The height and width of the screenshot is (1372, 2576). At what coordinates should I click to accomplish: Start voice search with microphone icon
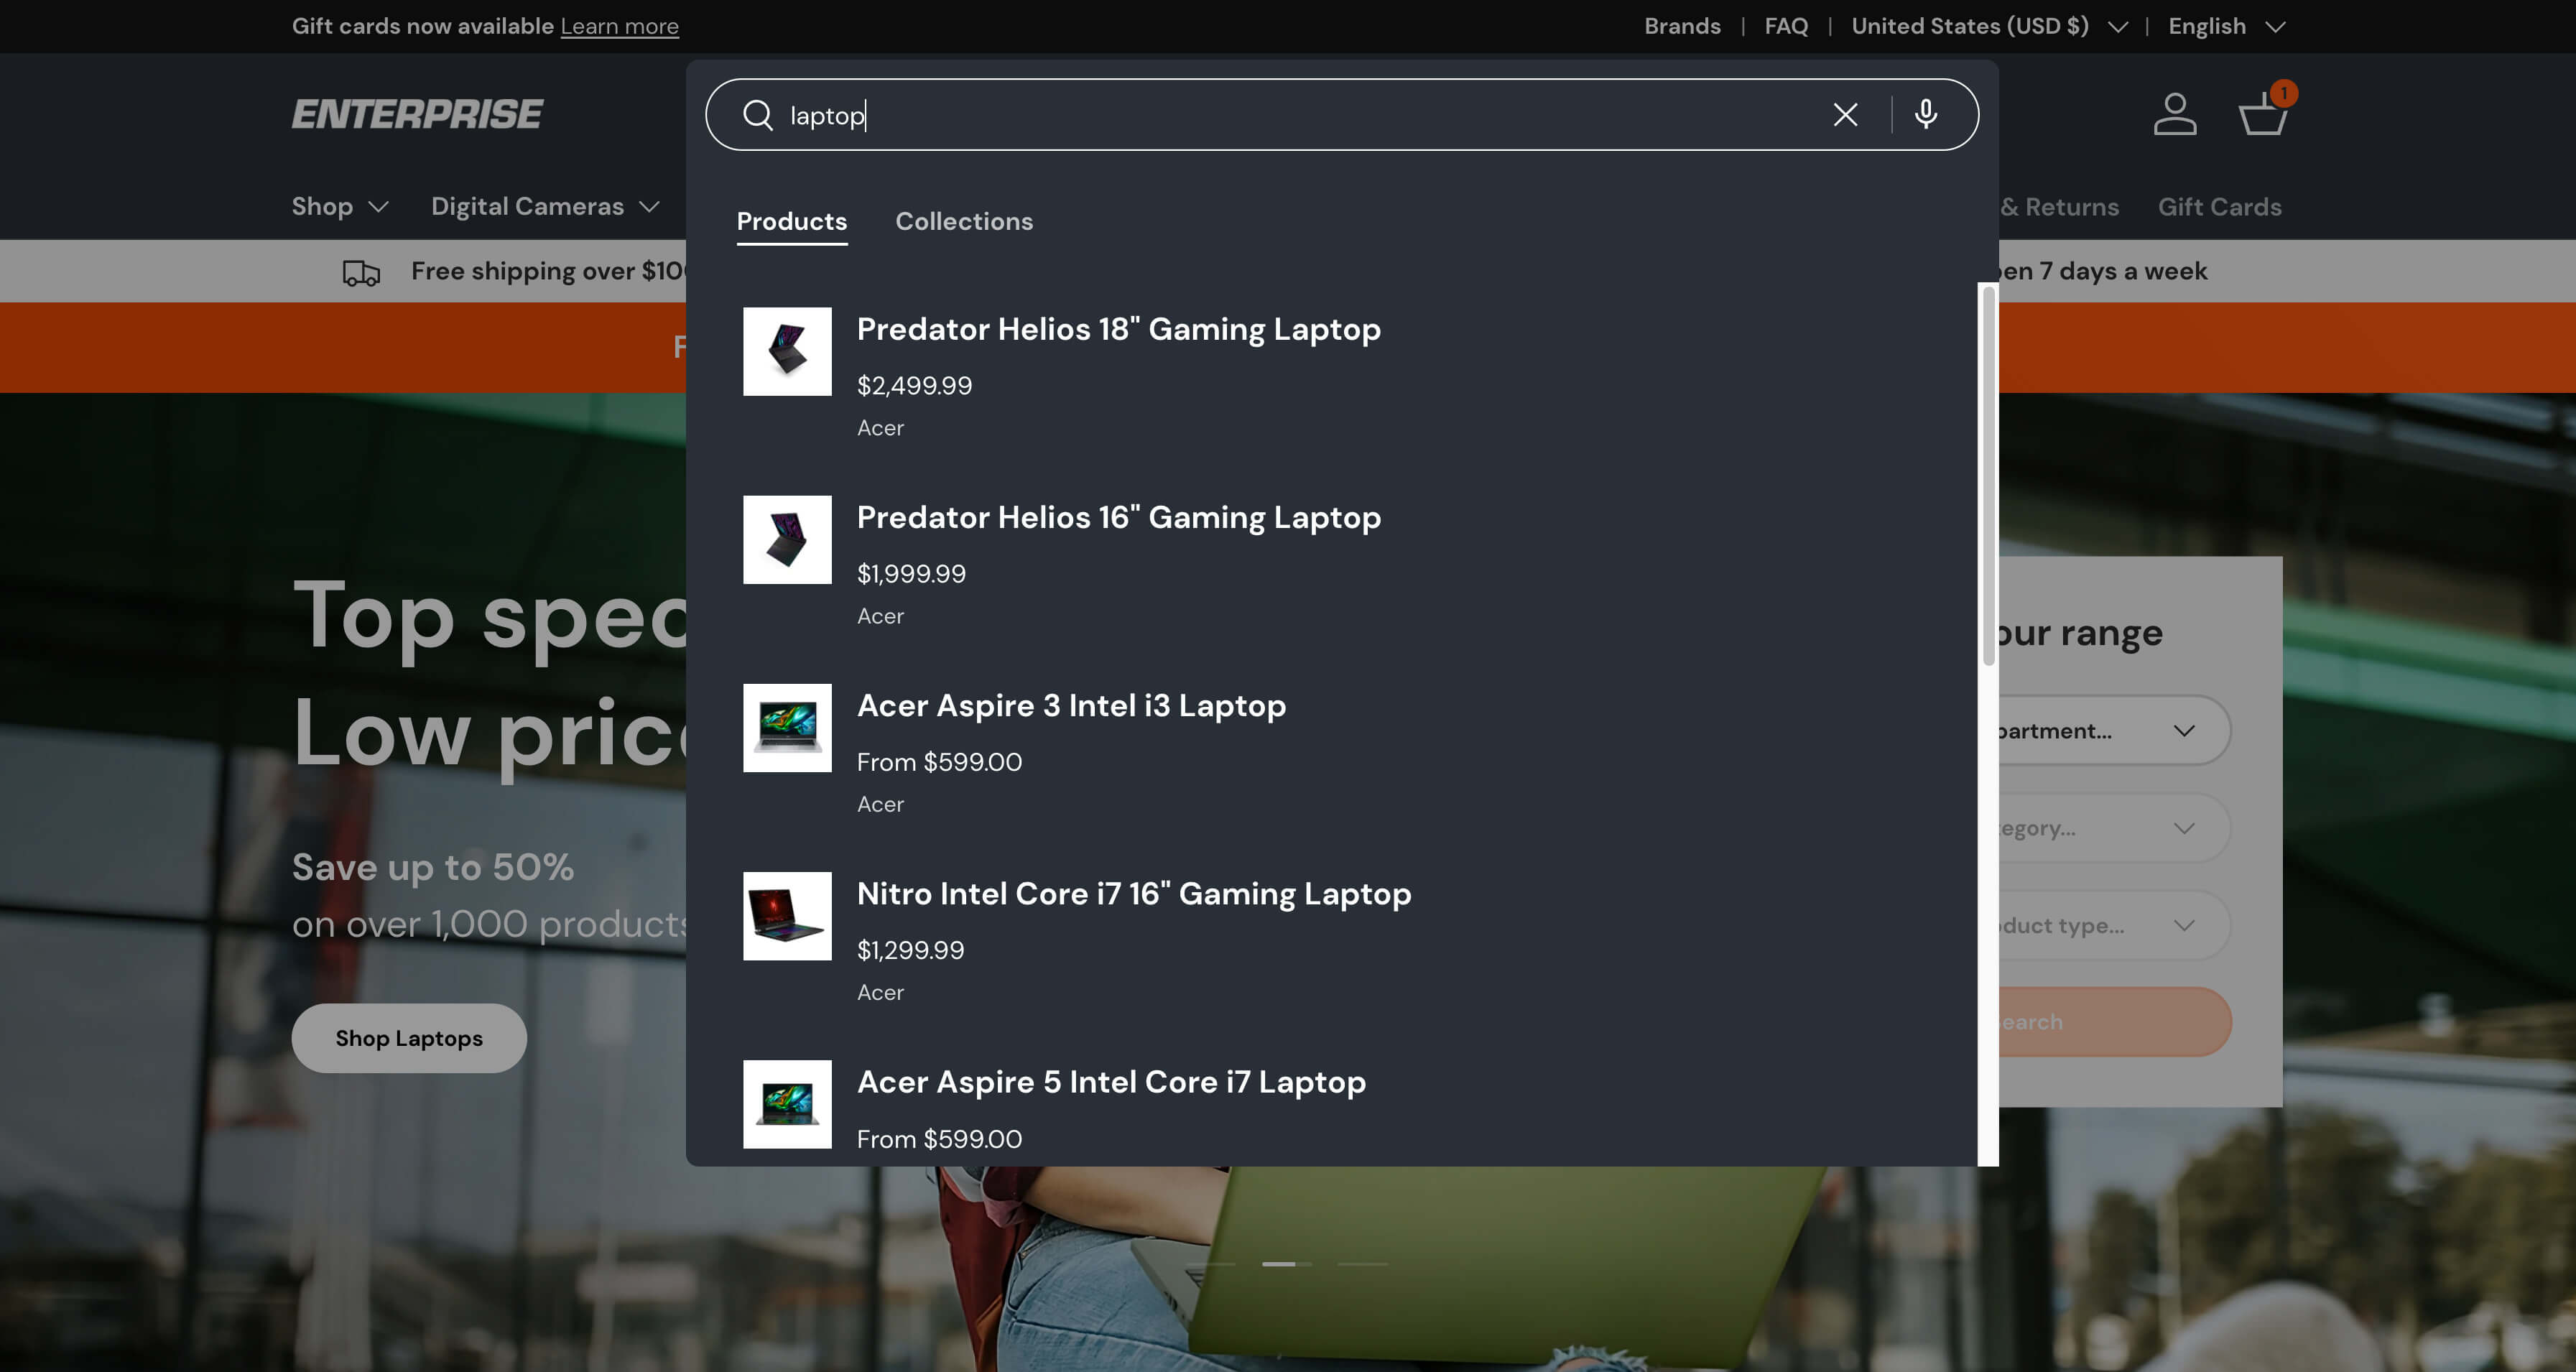[x=1926, y=115]
